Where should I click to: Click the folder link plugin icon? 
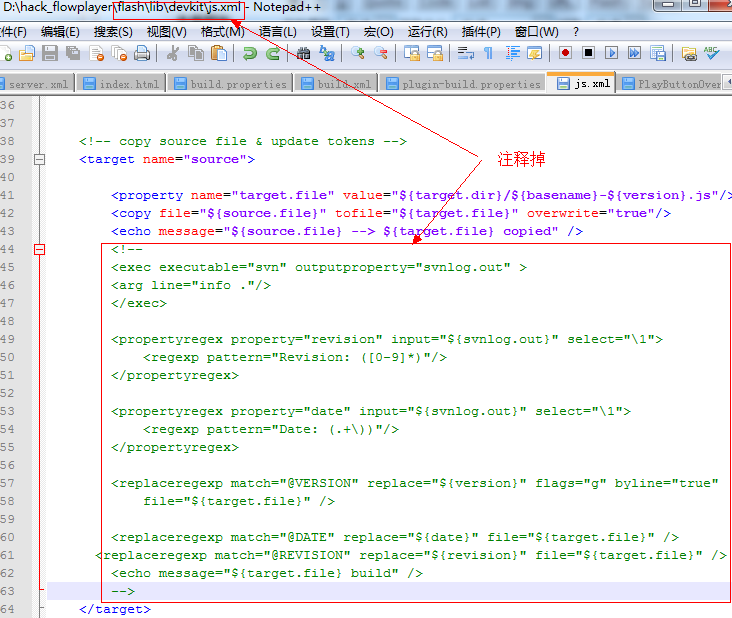pos(689,54)
